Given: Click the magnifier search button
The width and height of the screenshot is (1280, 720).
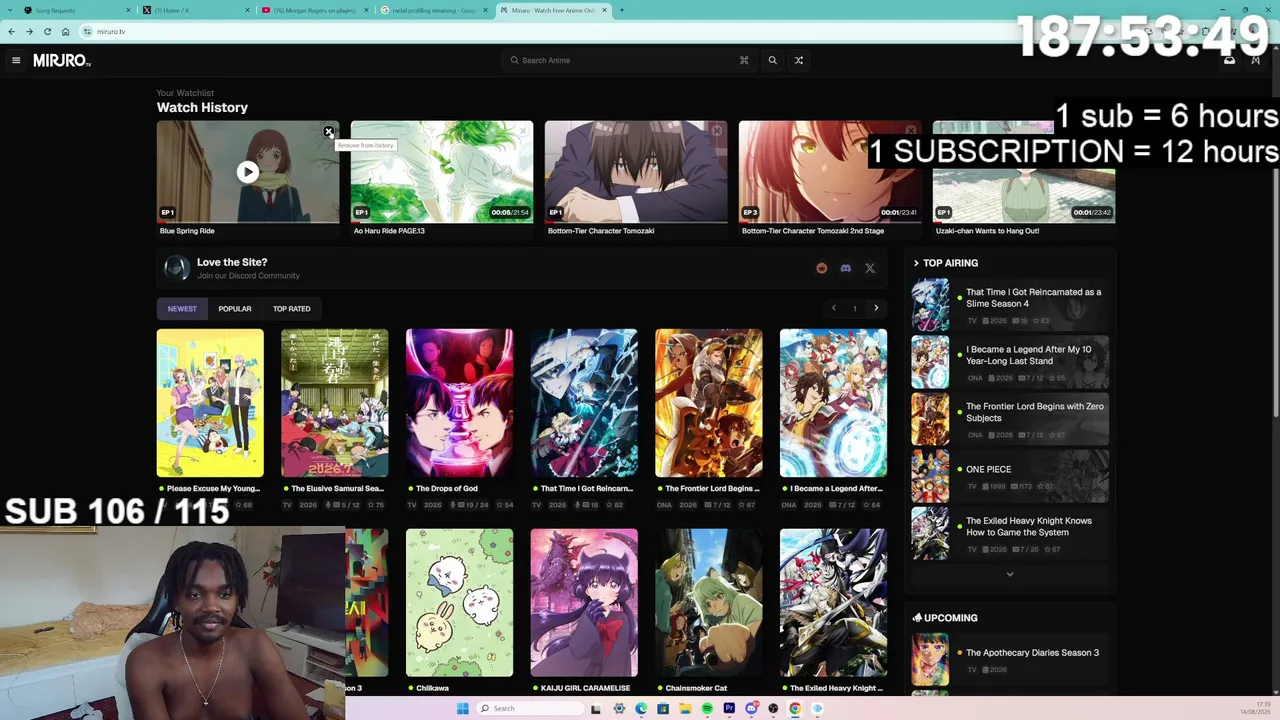Looking at the screenshot, I should (x=772, y=60).
